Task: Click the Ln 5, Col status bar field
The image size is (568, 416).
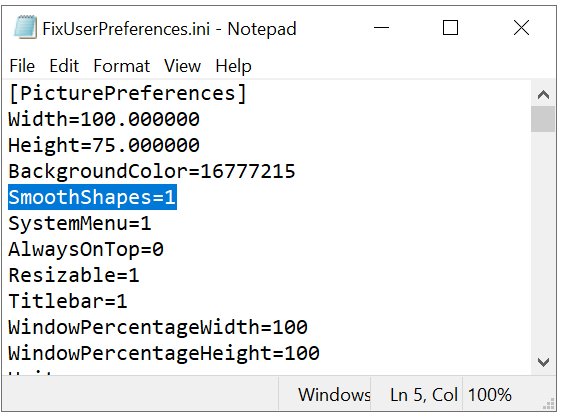Action: pyautogui.click(x=424, y=395)
